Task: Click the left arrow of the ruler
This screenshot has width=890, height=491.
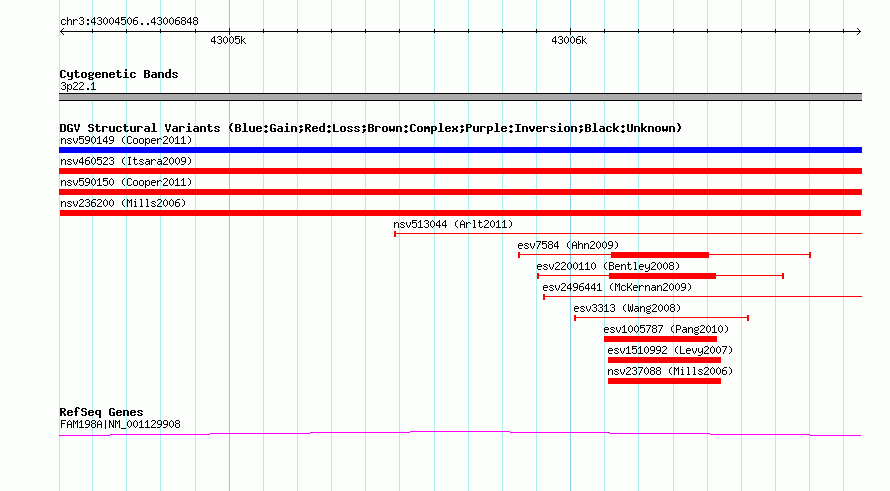Action: (62, 32)
